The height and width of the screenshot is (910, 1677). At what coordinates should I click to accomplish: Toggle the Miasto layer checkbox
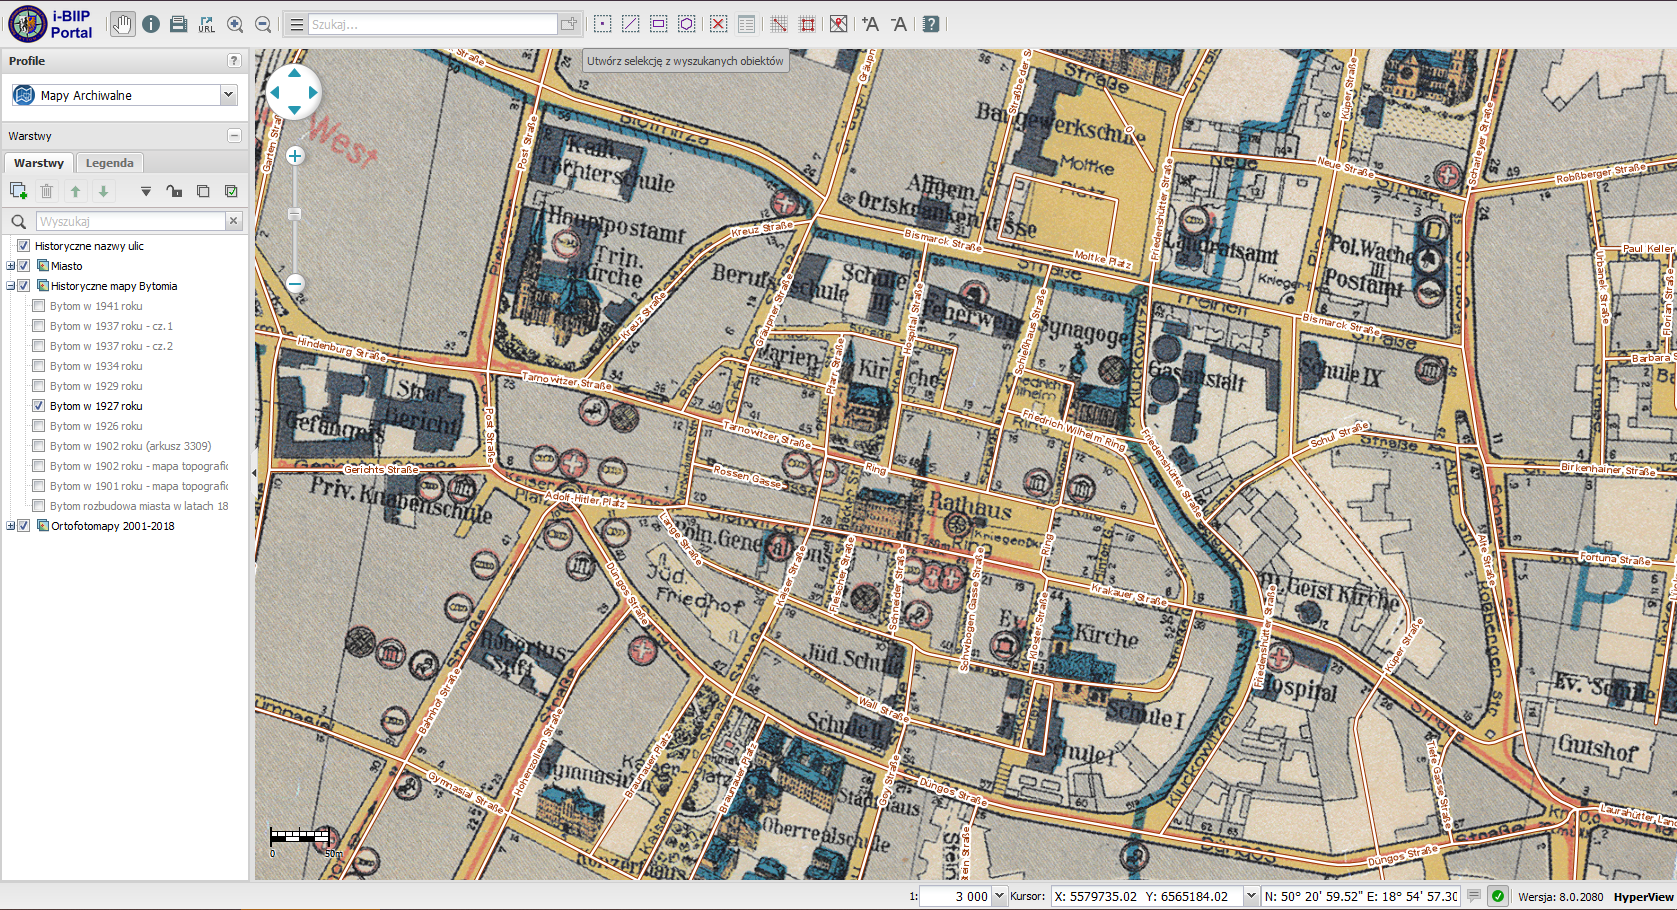(24, 266)
